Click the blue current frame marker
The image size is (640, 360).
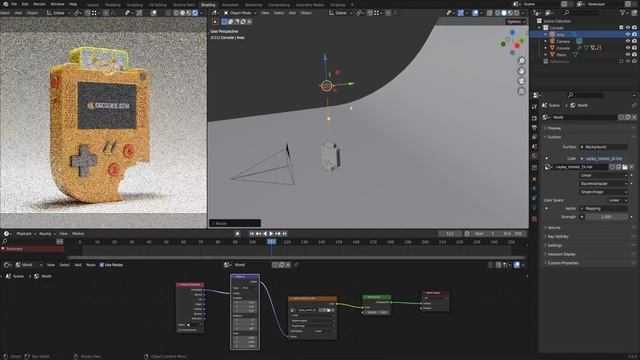click(x=271, y=242)
